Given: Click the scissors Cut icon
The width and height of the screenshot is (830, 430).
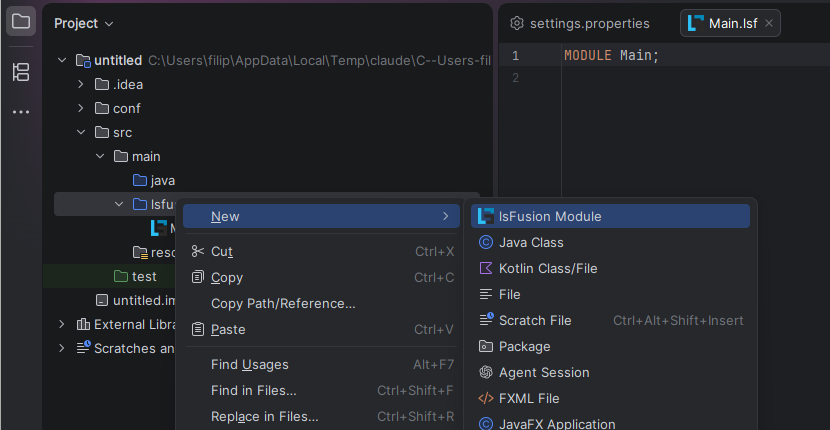Looking at the screenshot, I should pos(198,251).
